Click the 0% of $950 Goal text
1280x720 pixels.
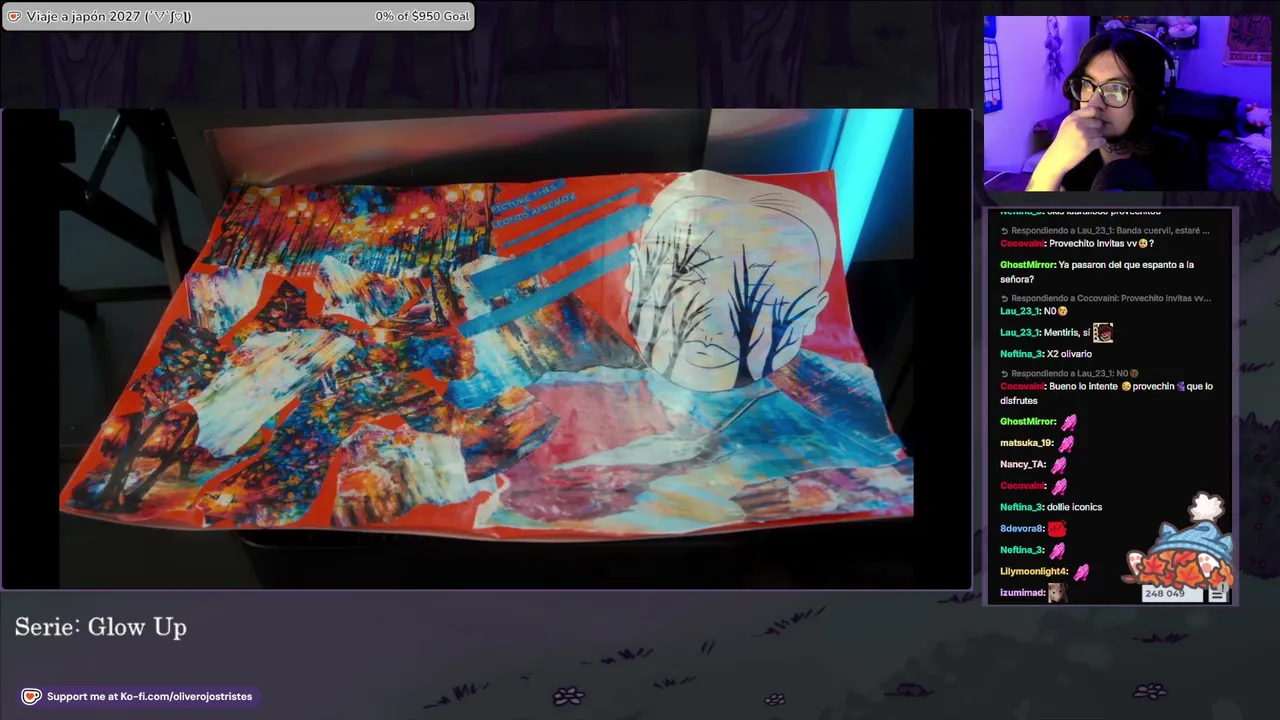(x=422, y=16)
